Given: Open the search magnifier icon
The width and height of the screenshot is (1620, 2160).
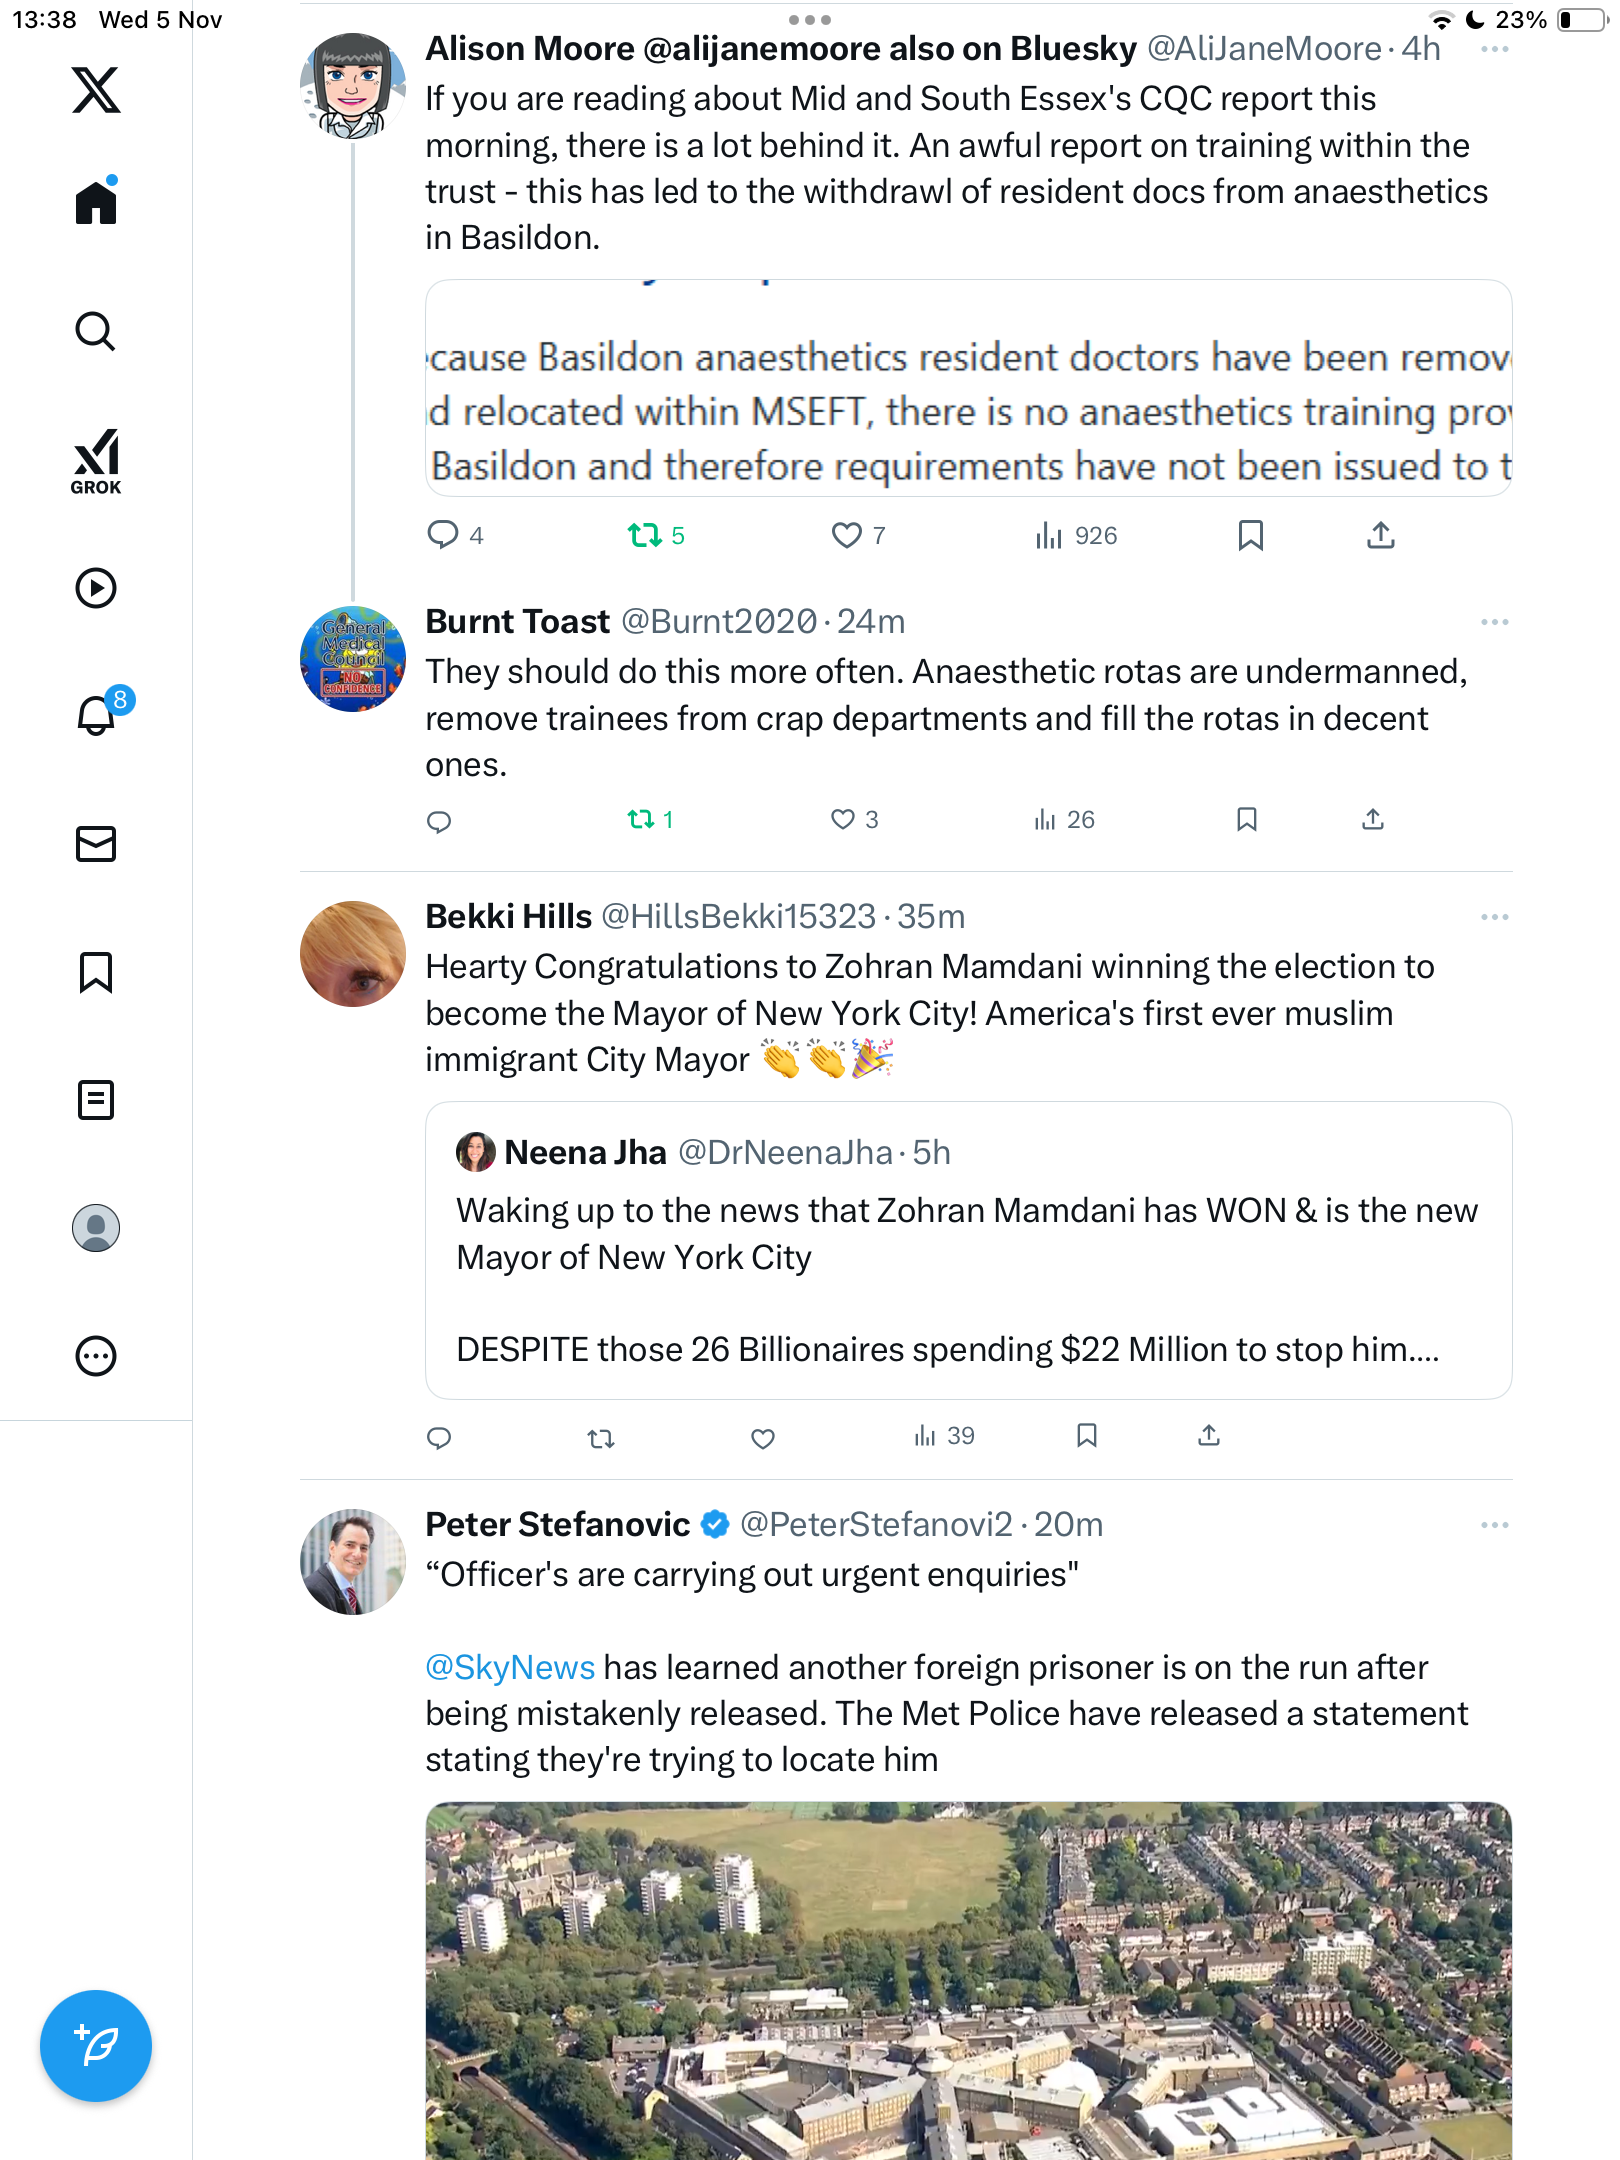Looking at the screenshot, I should point(96,331).
